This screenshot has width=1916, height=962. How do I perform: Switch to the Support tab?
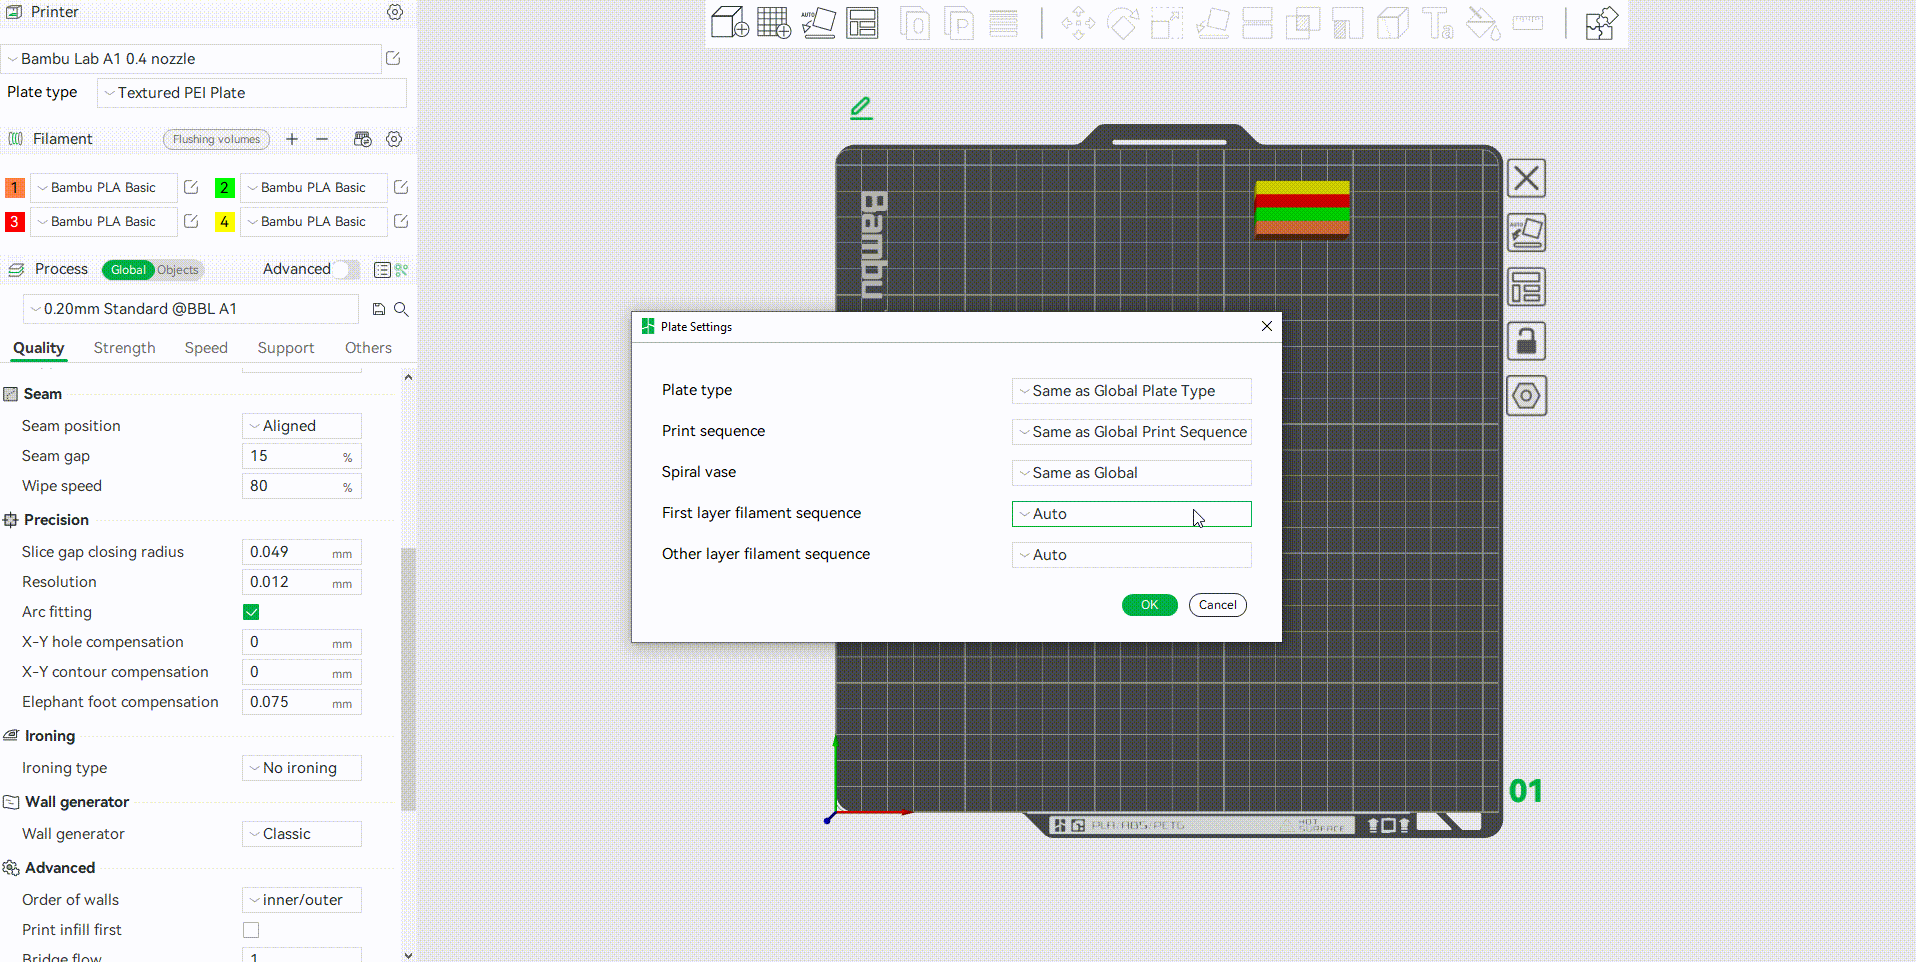pos(286,348)
